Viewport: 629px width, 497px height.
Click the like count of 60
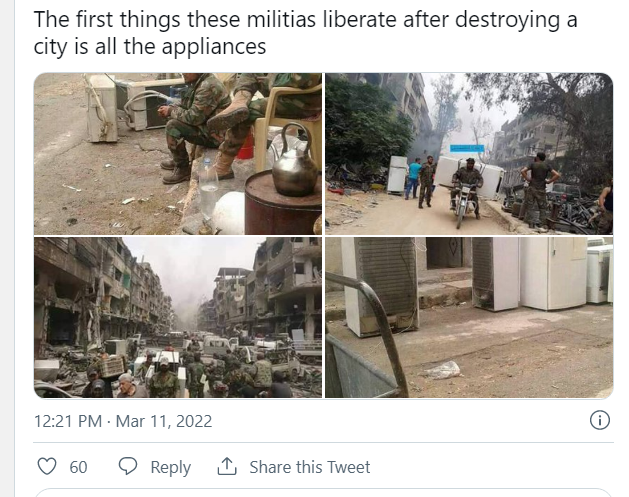(78, 467)
